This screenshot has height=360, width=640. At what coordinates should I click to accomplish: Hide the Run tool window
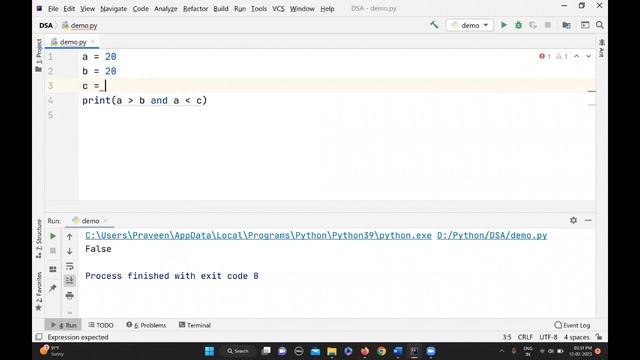point(588,220)
